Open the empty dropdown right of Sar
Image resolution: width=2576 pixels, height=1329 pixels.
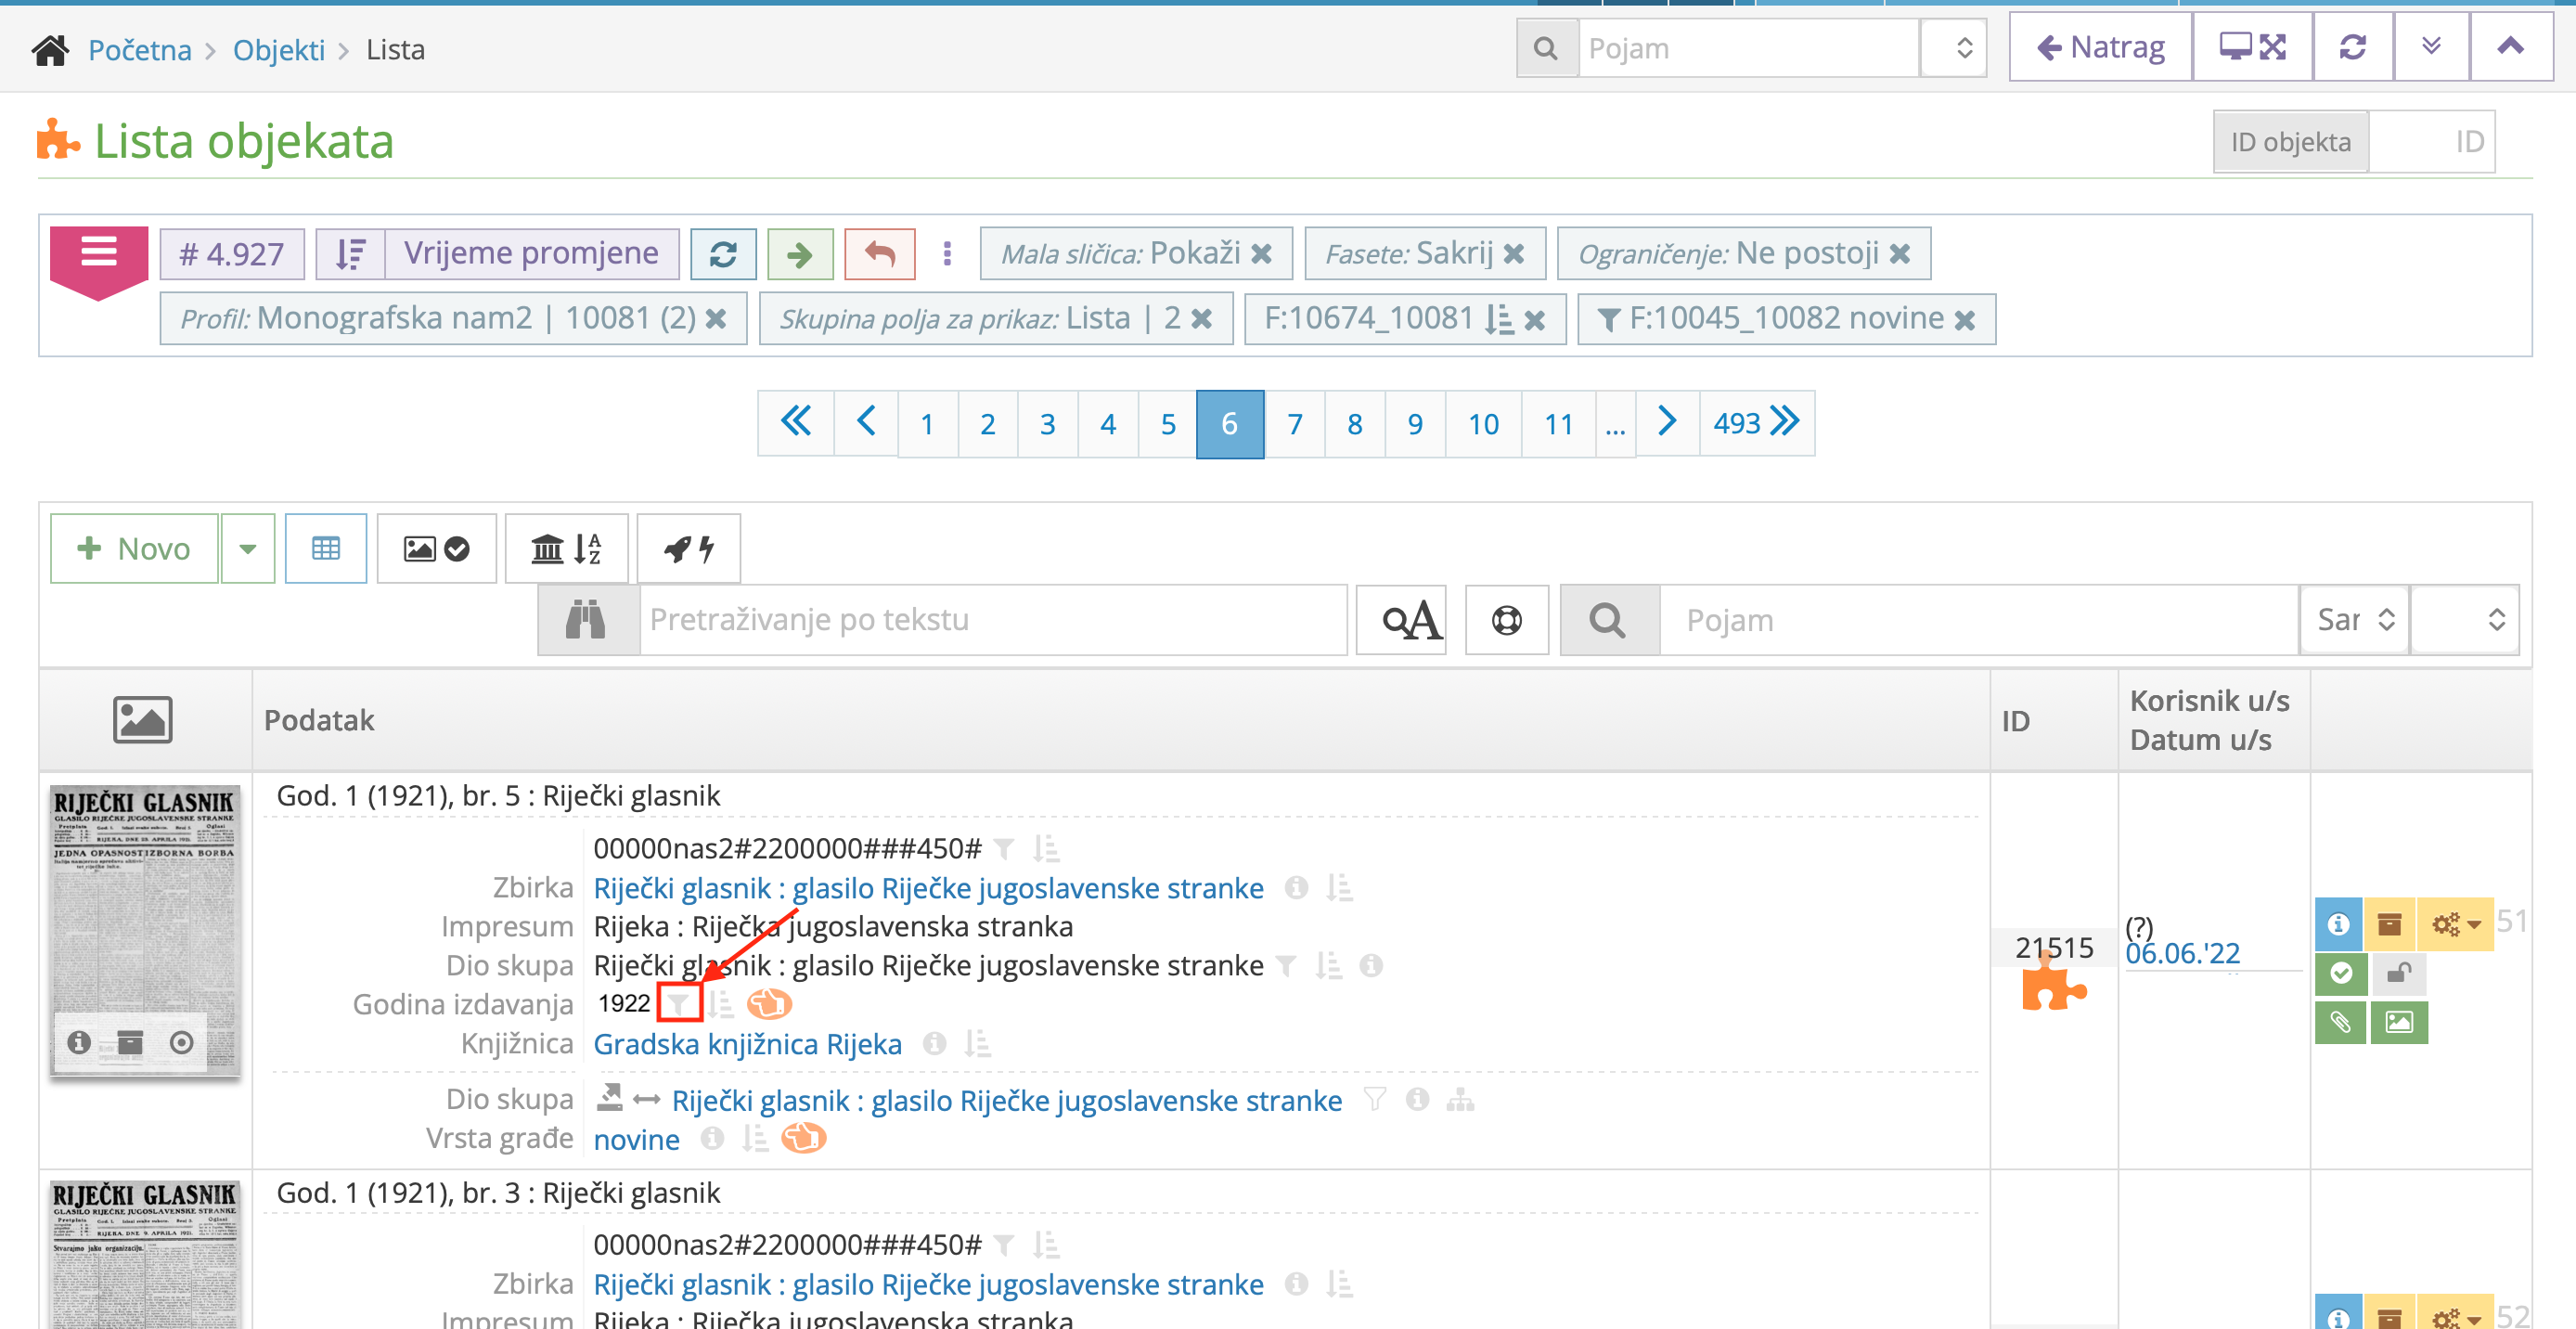[2465, 620]
